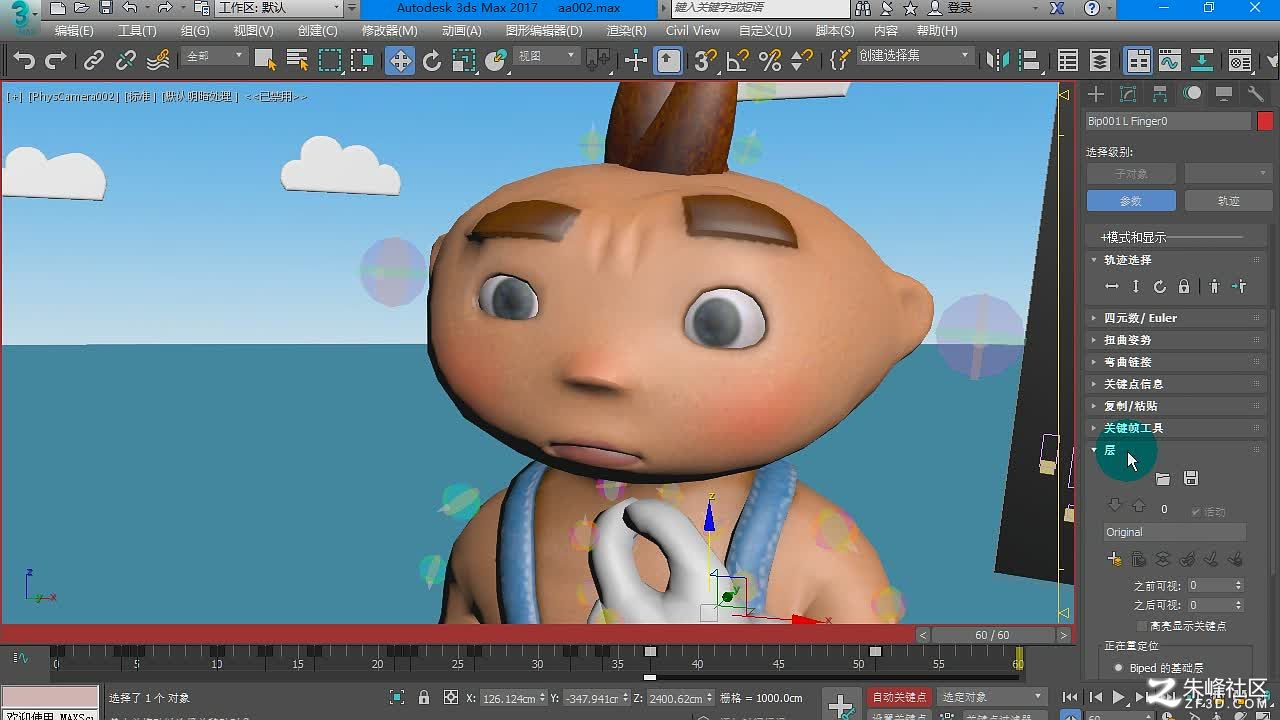Click the Save Layer file icon
This screenshot has width=1280, height=720.
point(1190,479)
